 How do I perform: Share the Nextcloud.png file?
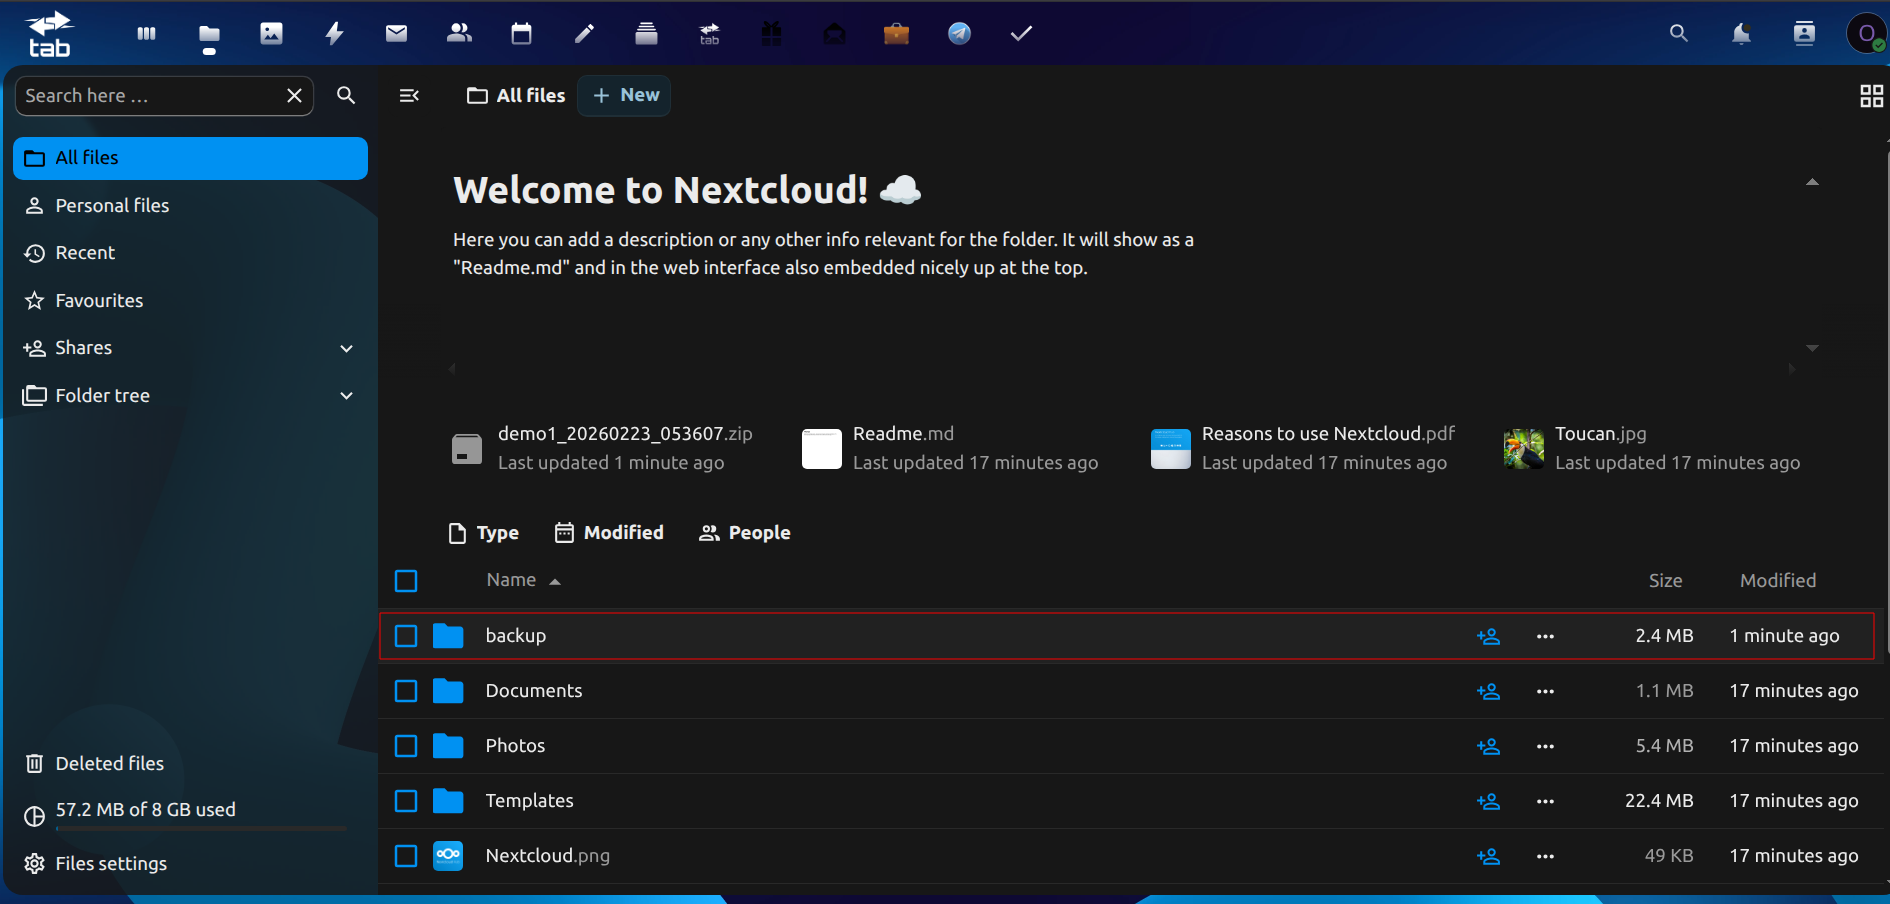(x=1488, y=856)
